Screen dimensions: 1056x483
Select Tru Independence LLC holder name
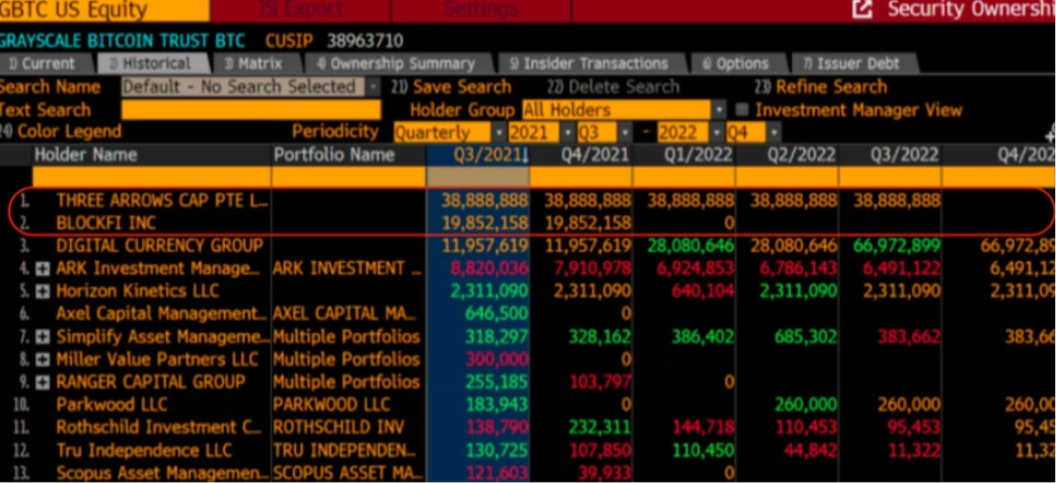(144, 451)
